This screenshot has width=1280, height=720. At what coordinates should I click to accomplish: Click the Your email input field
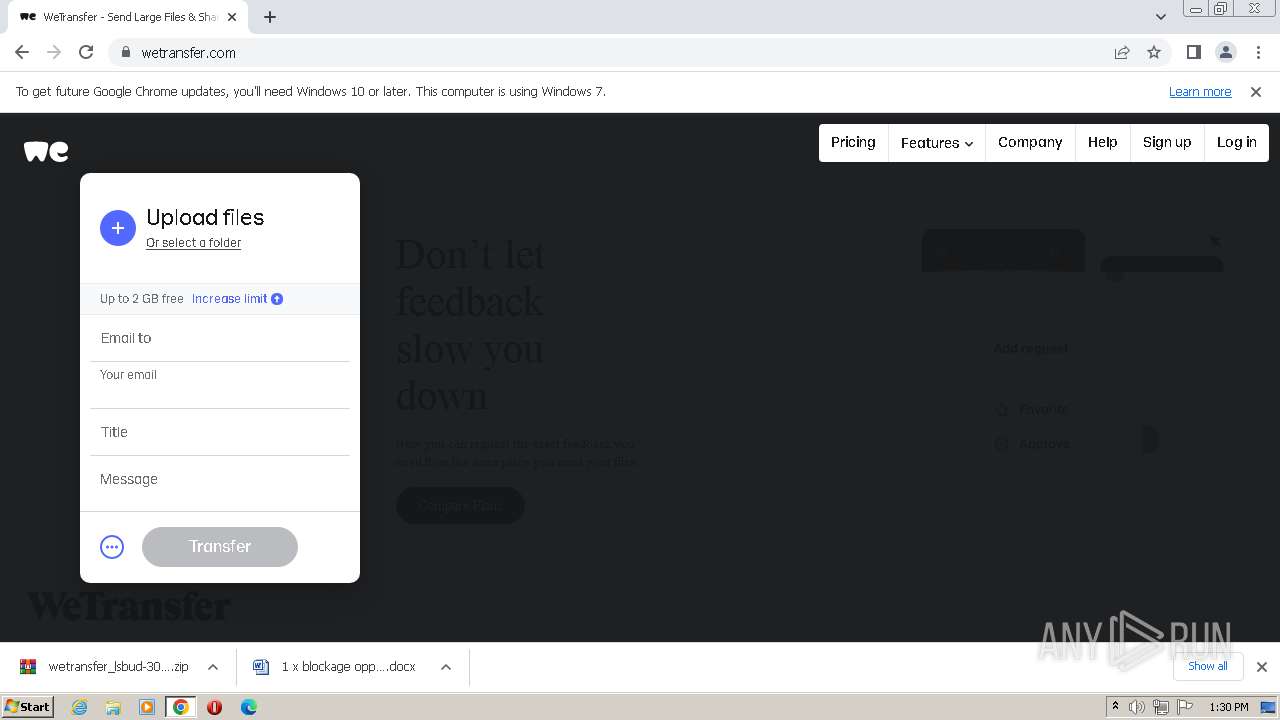[x=220, y=385]
